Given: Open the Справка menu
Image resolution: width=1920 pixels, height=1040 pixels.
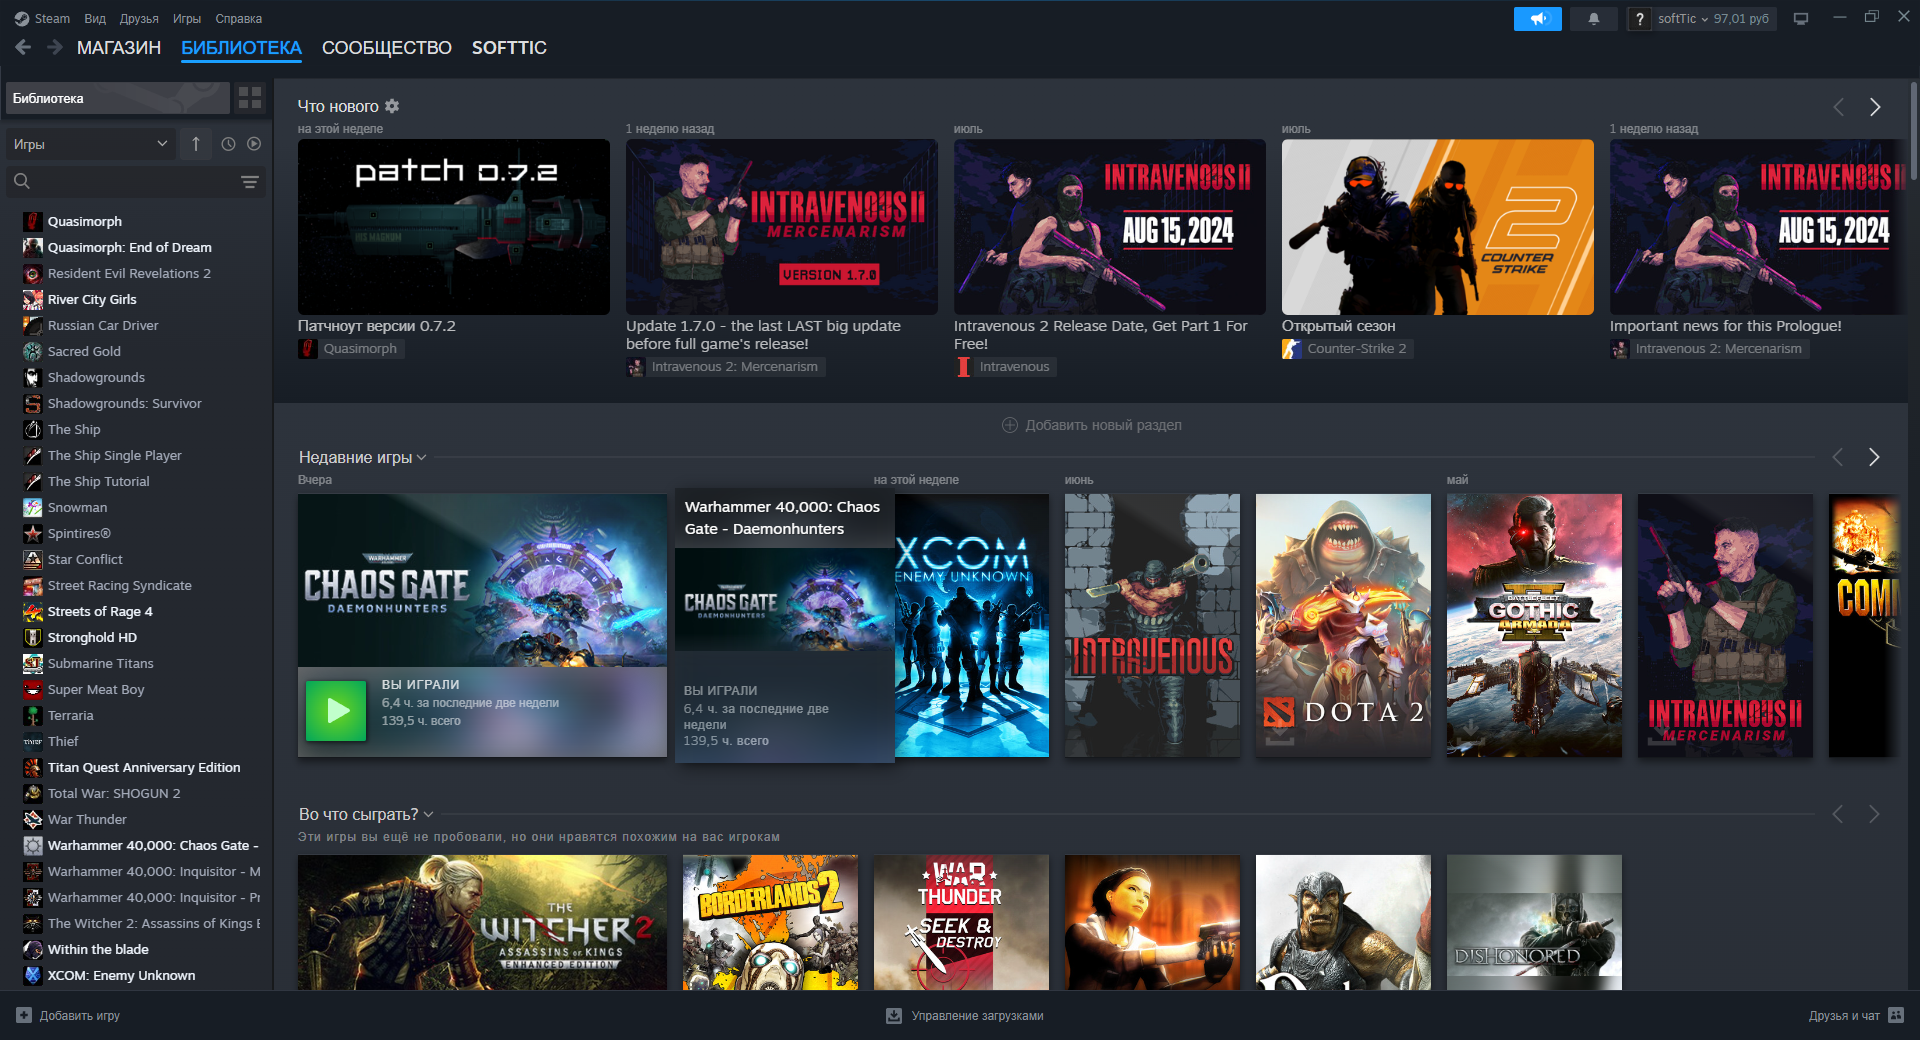Looking at the screenshot, I should point(239,18).
